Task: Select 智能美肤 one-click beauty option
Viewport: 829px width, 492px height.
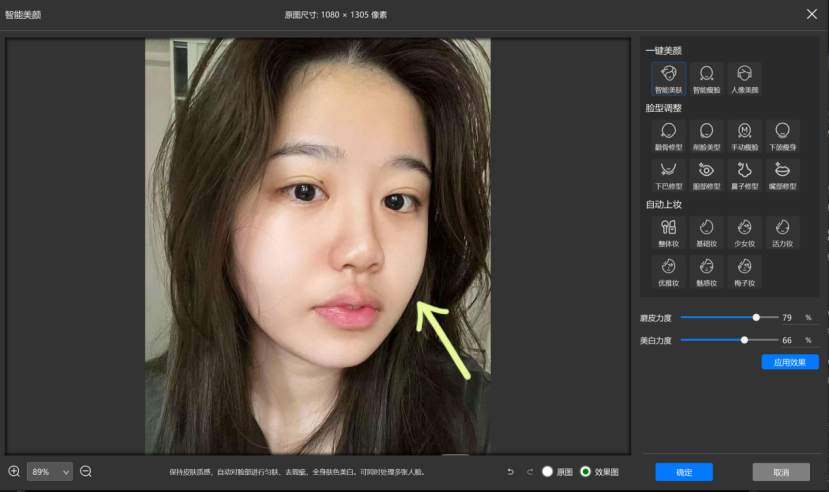Action: click(x=668, y=79)
